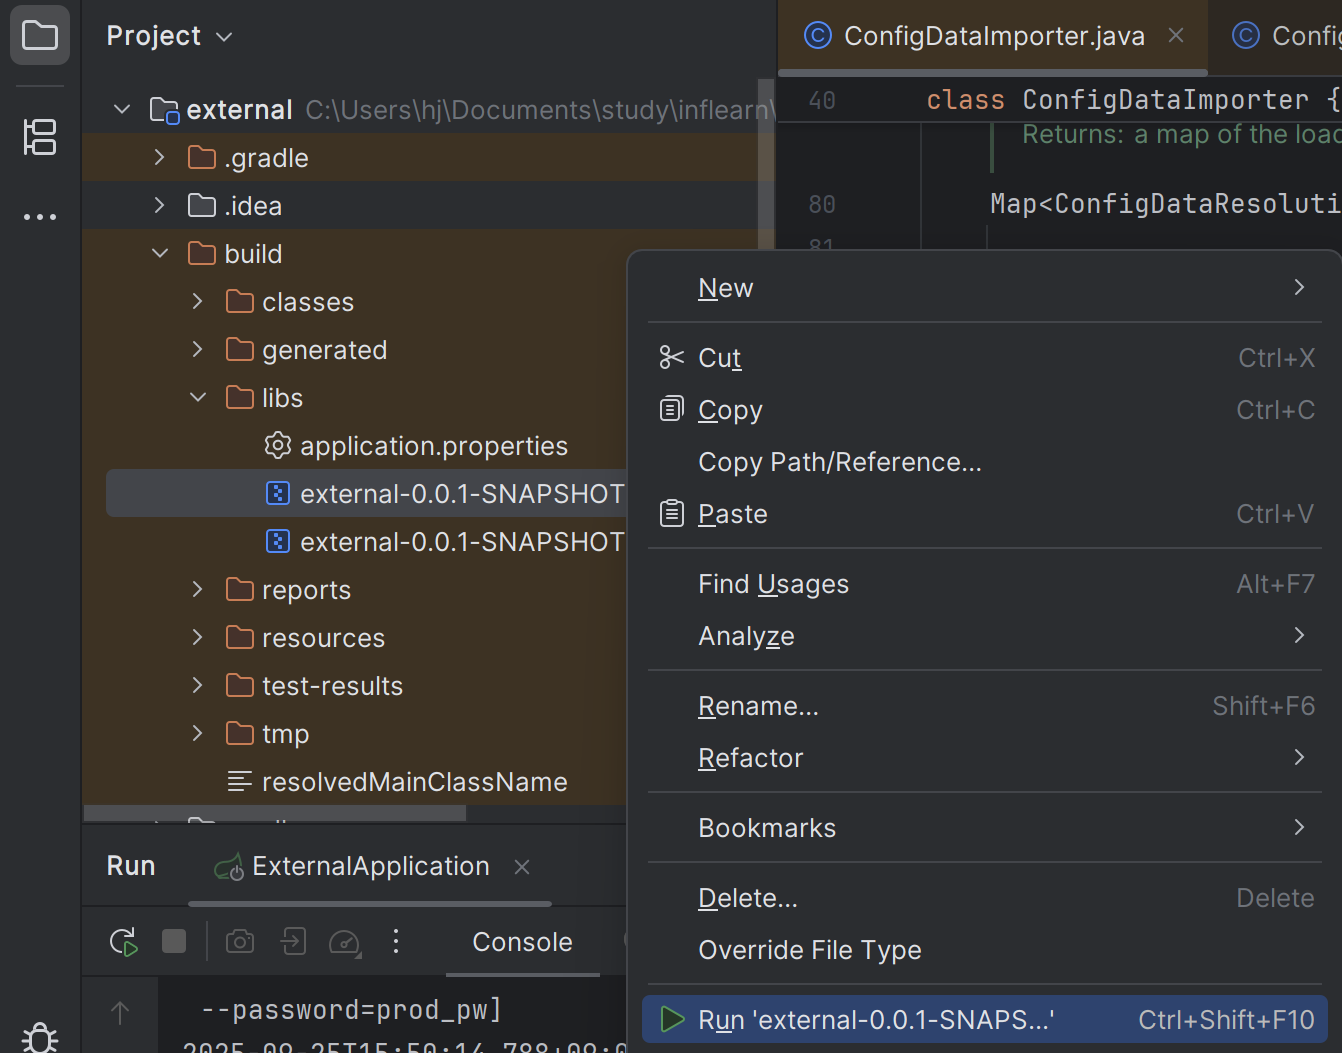This screenshot has width=1342, height=1053.
Task: Select Rename... menu item
Action: [x=984, y=706]
